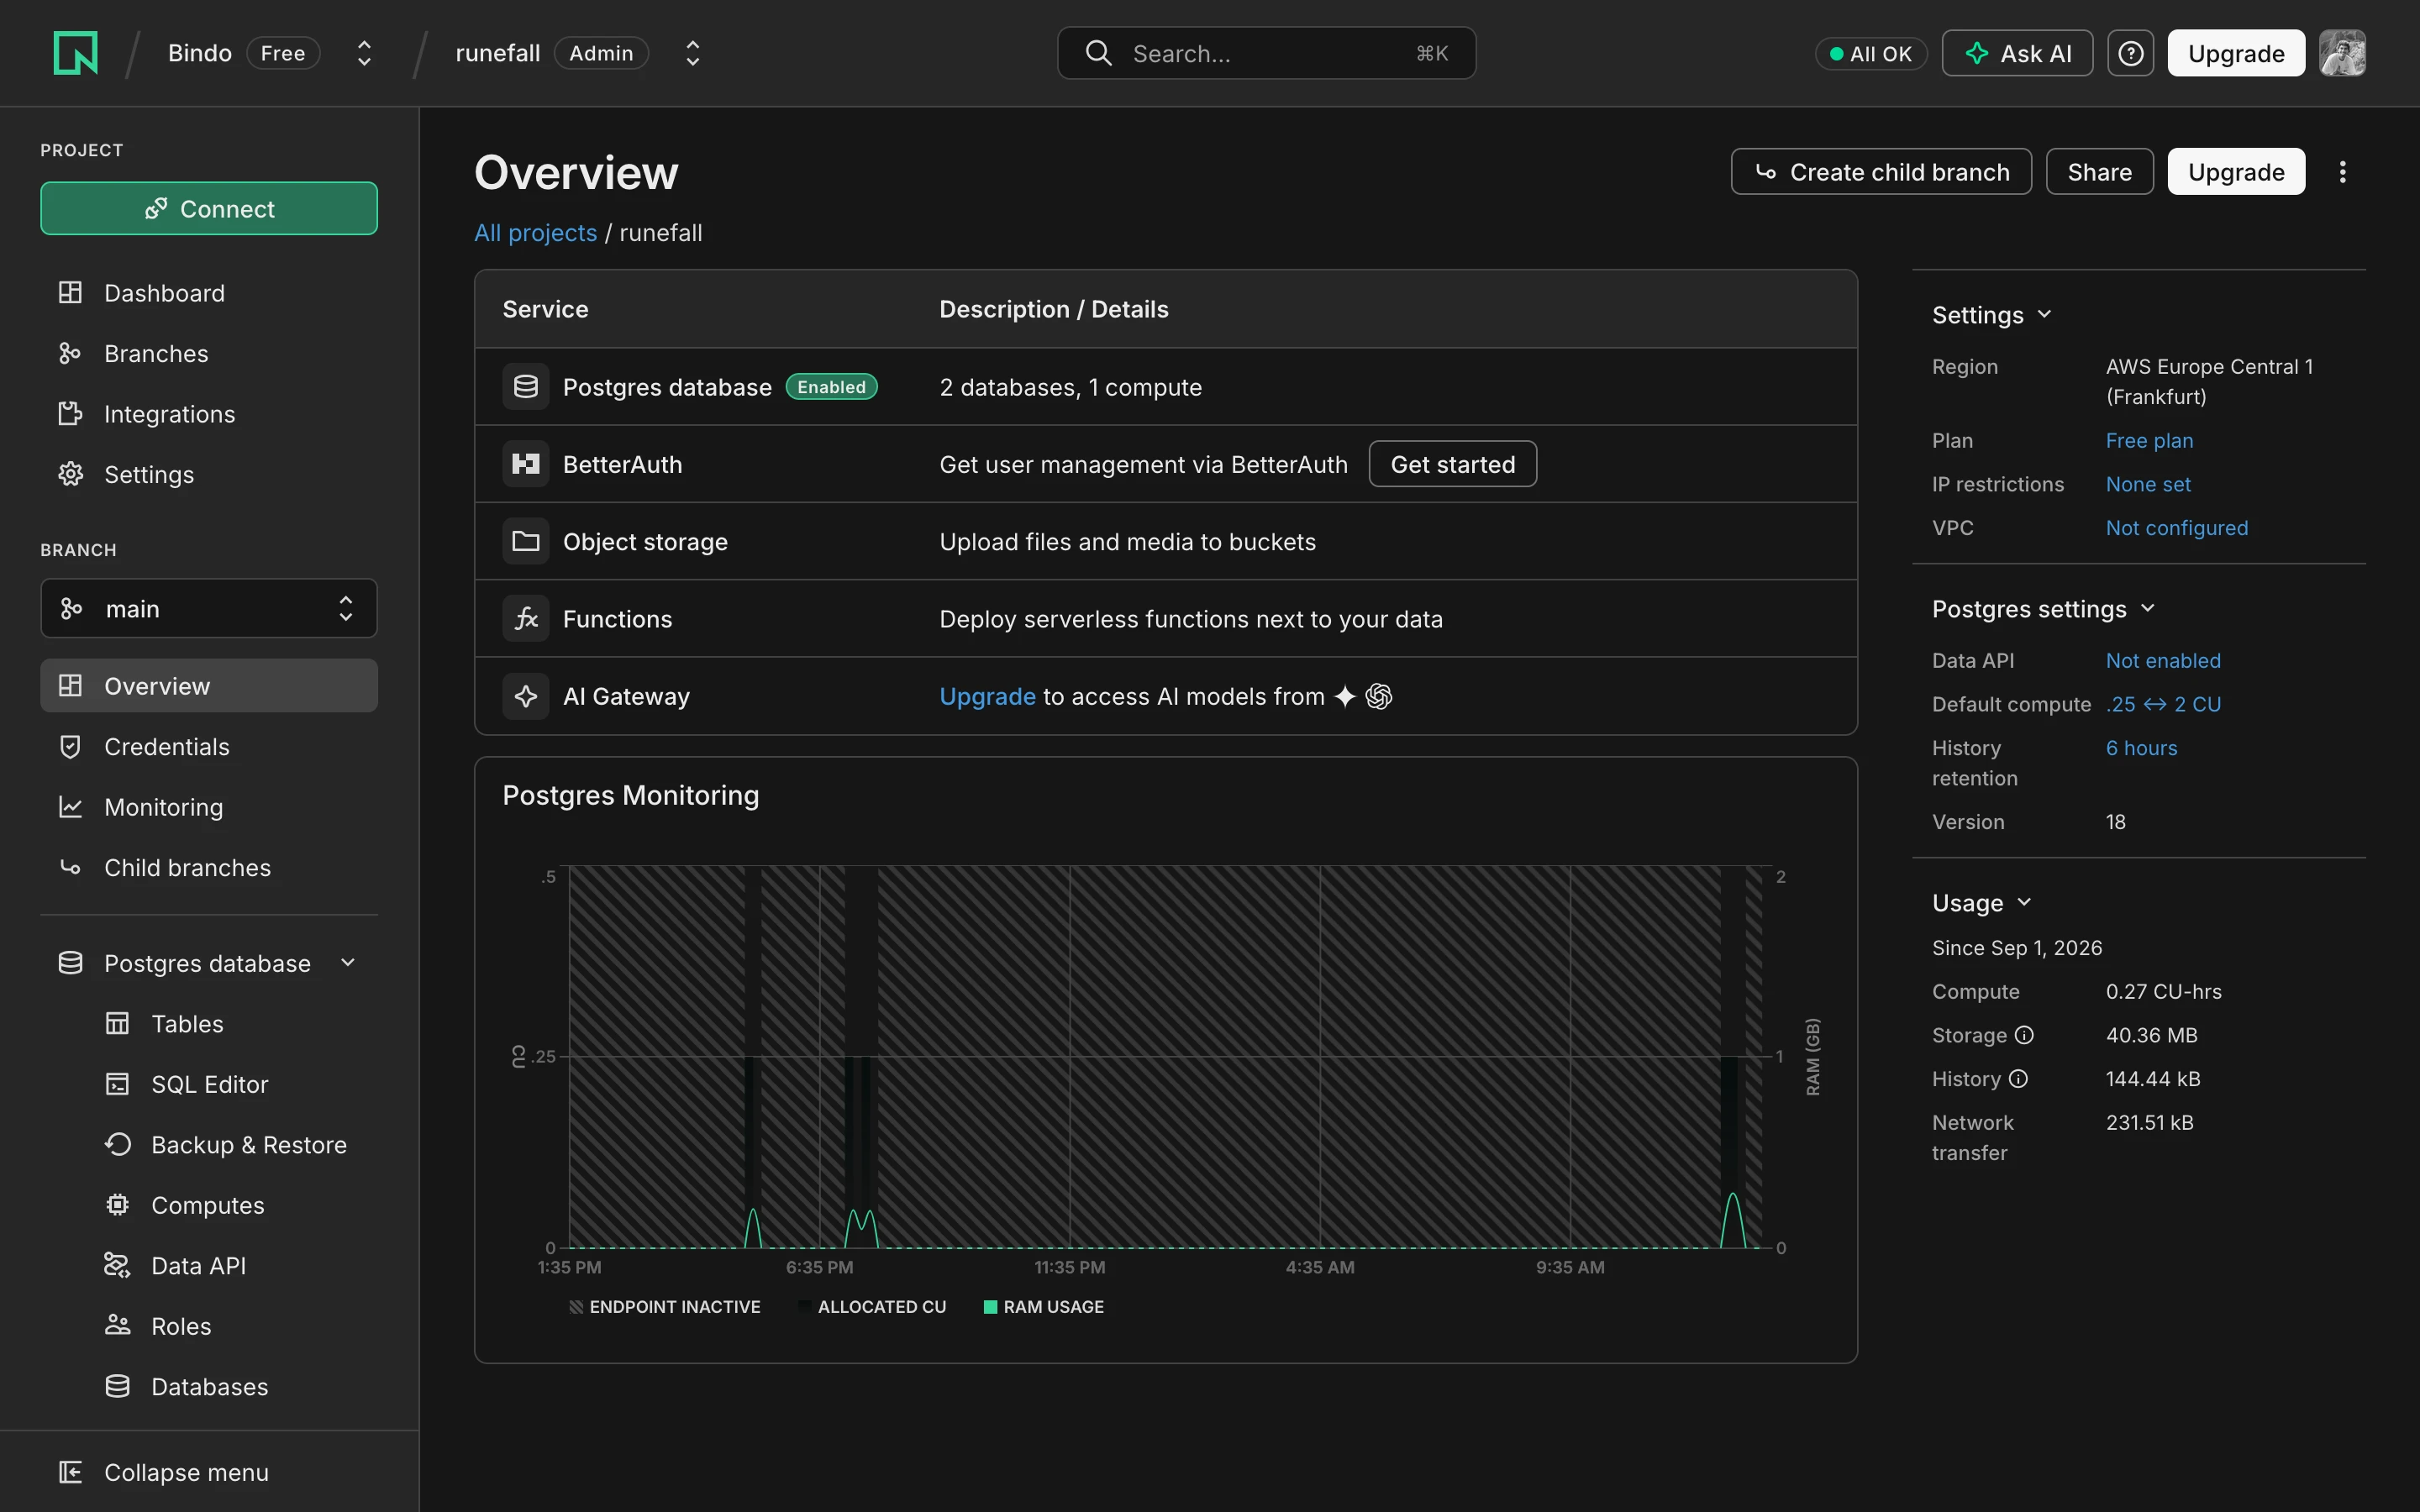Click Upgrade link in AI Gateway row
Image resolution: width=2420 pixels, height=1512 pixels.
click(987, 696)
